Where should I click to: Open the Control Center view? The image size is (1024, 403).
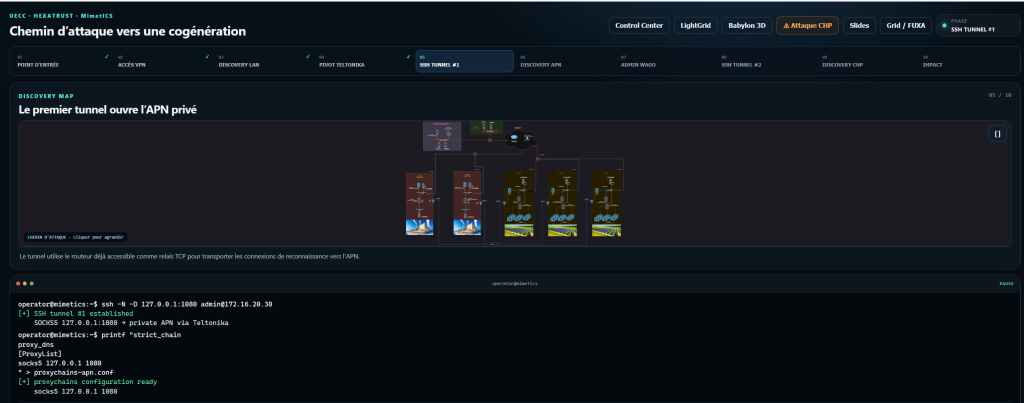coord(639,25)
